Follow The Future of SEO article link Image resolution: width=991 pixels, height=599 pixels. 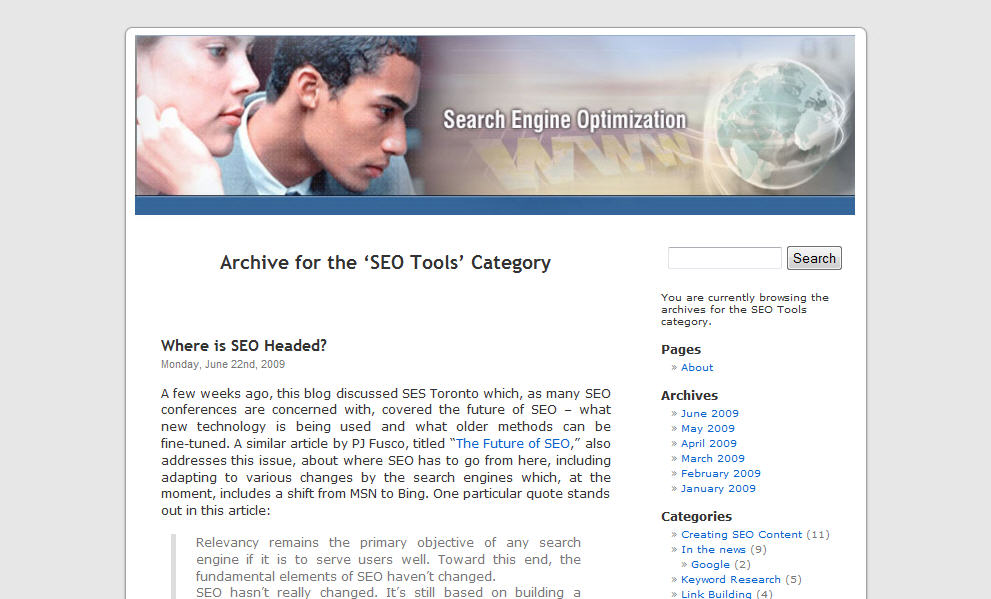click(x=512, y=443)
